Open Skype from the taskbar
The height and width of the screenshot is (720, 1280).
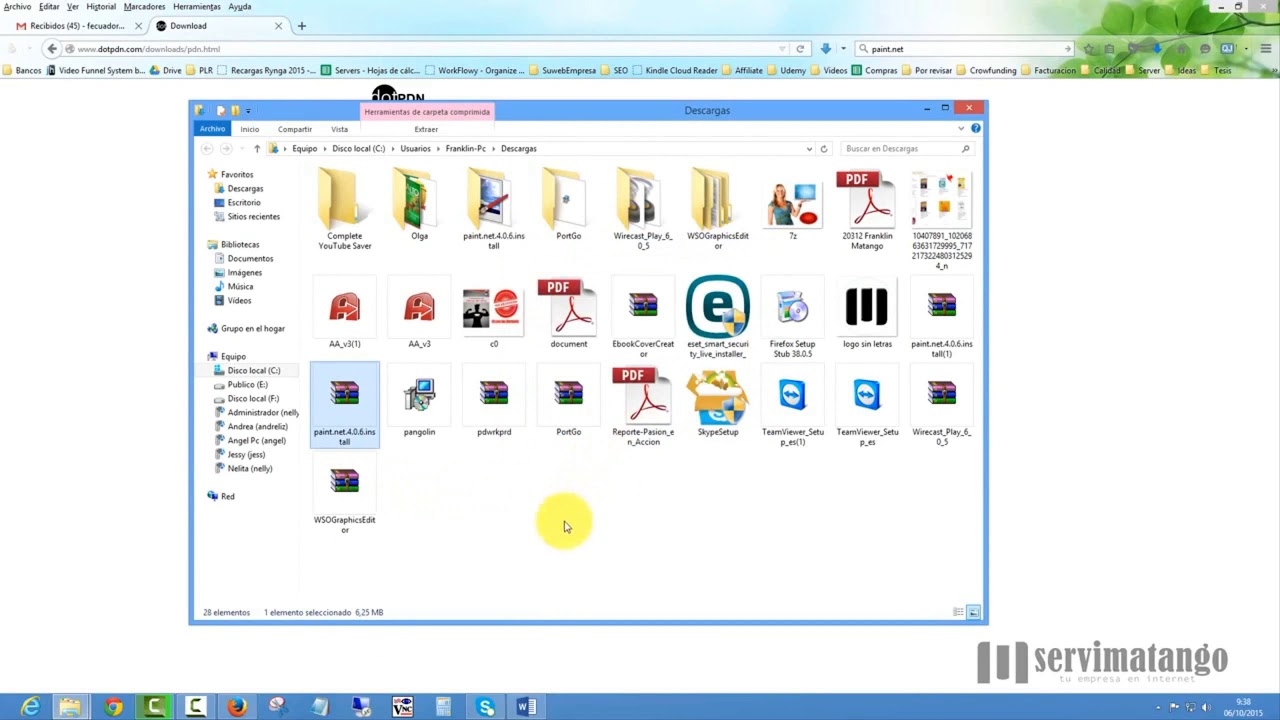pos(485,707)
